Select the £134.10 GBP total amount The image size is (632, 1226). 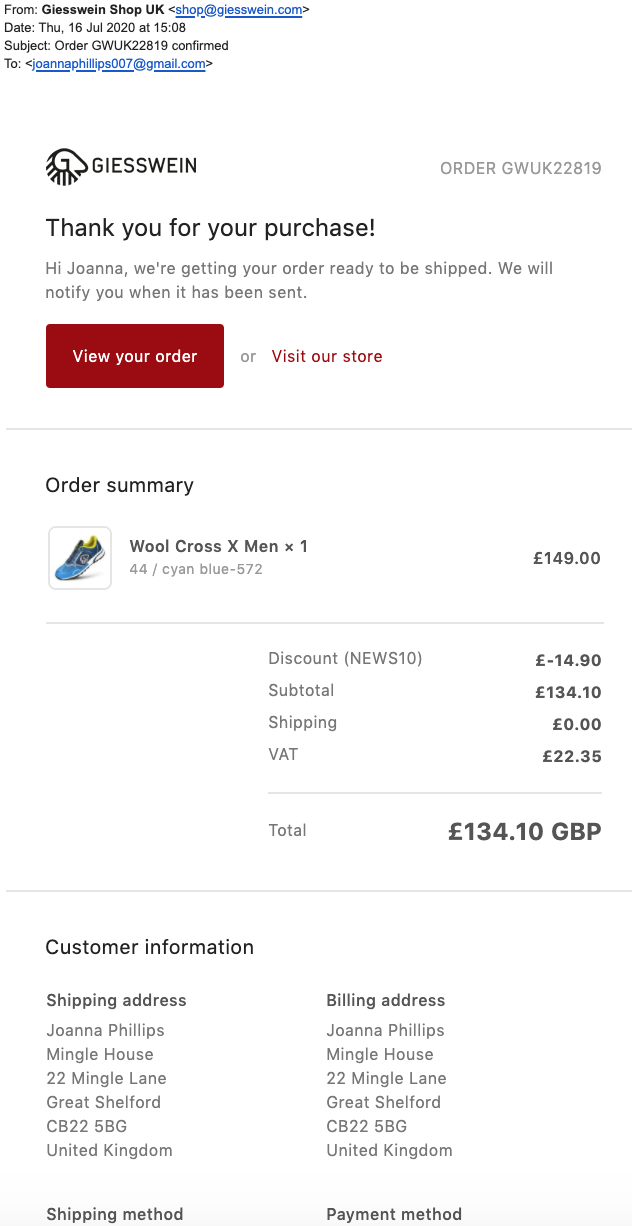(525, 831)
